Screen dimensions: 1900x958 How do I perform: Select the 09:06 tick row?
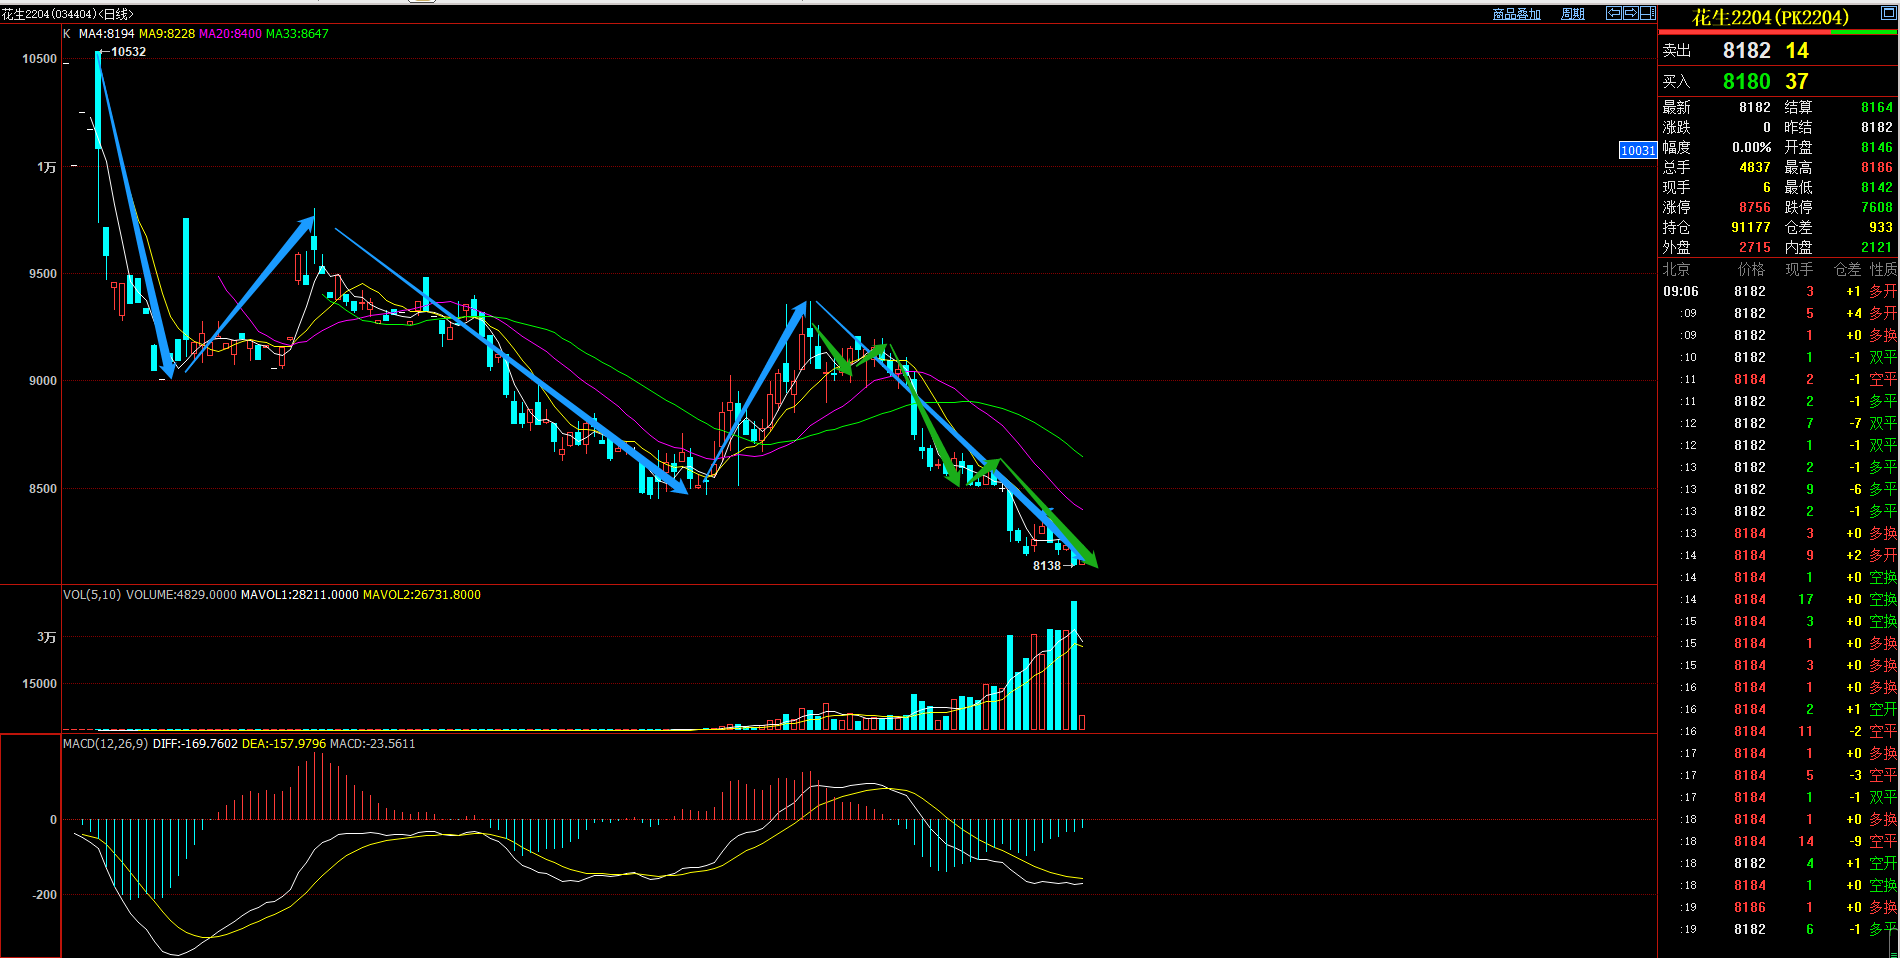[1779, 291]
